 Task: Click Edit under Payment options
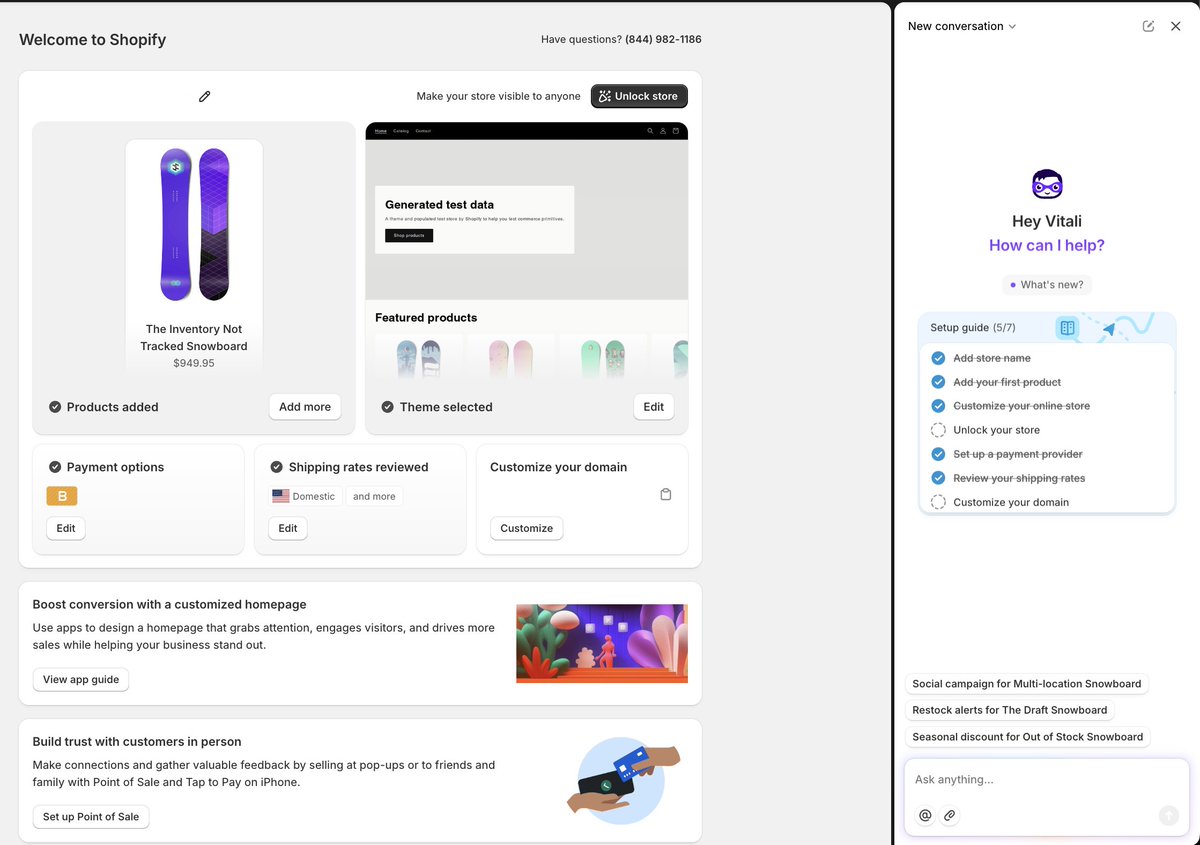pos(66,528)
